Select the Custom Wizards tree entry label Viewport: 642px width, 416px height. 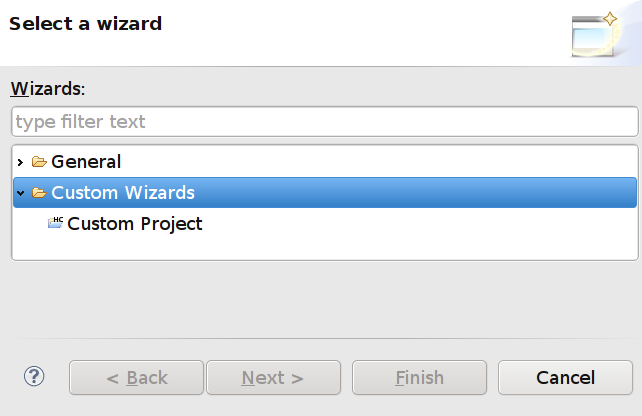[123, 193]
